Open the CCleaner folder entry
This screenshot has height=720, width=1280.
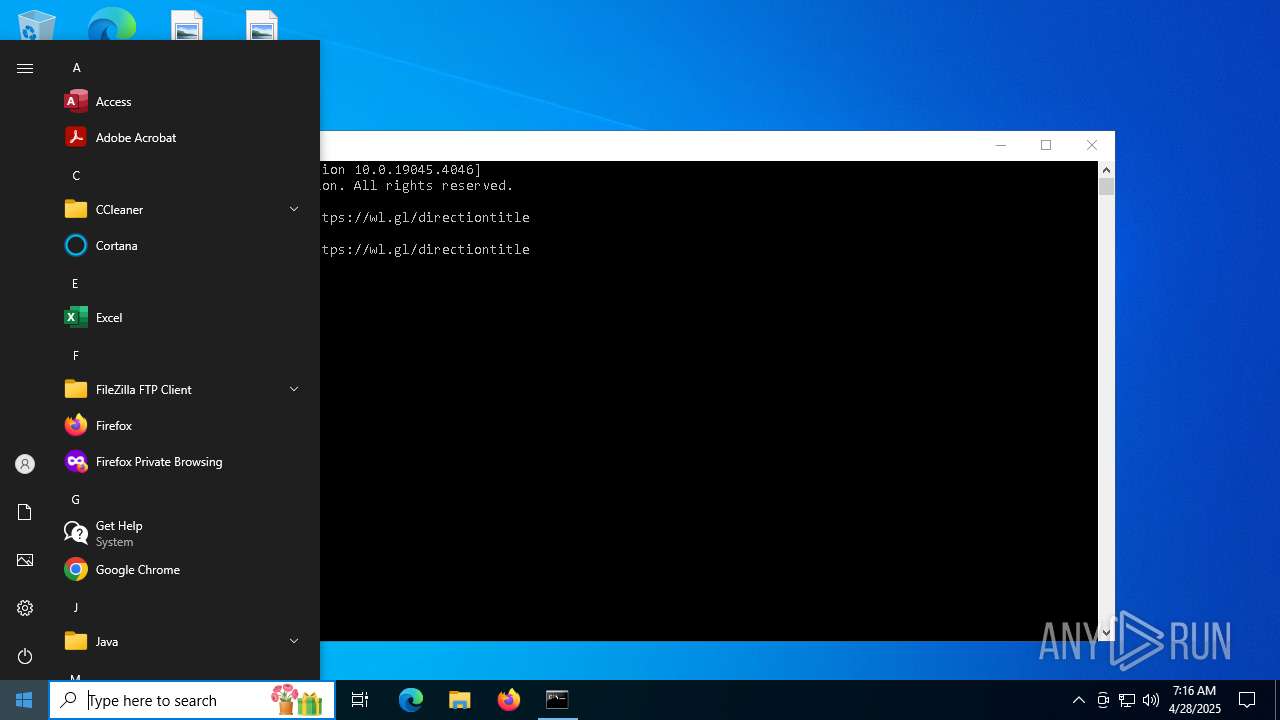point(183,209)
